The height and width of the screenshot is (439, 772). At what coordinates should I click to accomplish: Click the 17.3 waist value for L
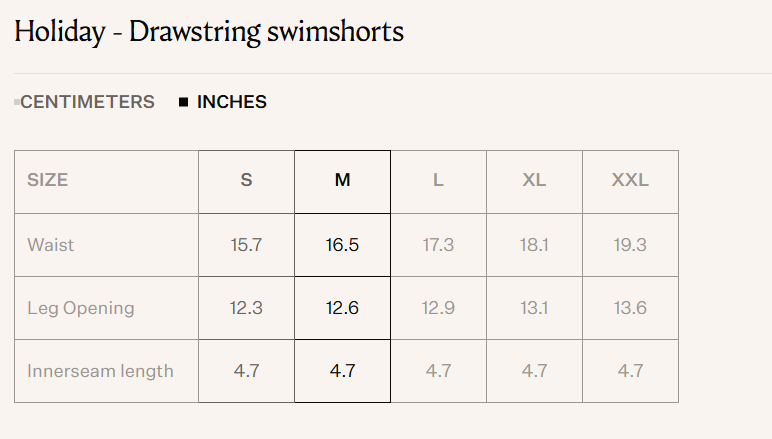point(438,245)
